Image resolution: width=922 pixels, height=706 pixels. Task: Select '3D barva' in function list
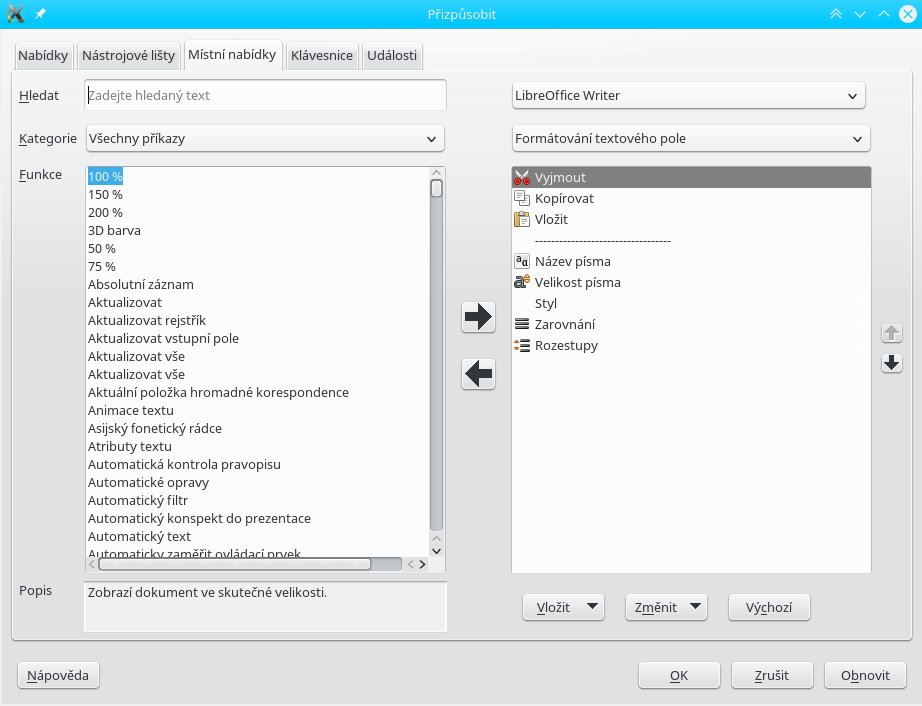[x=114, y=230]
